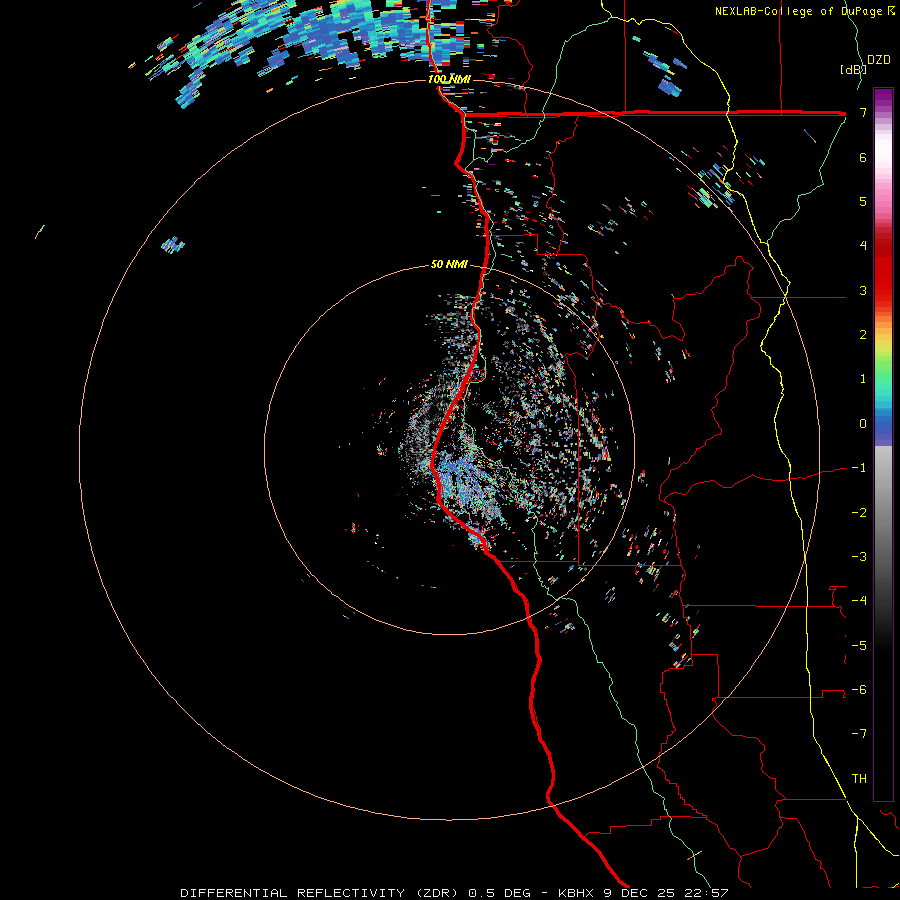The width and height of the screenshot is (900, 900).
Task: Click the 2 value on color scale
Action: click(x=863, y=335)
